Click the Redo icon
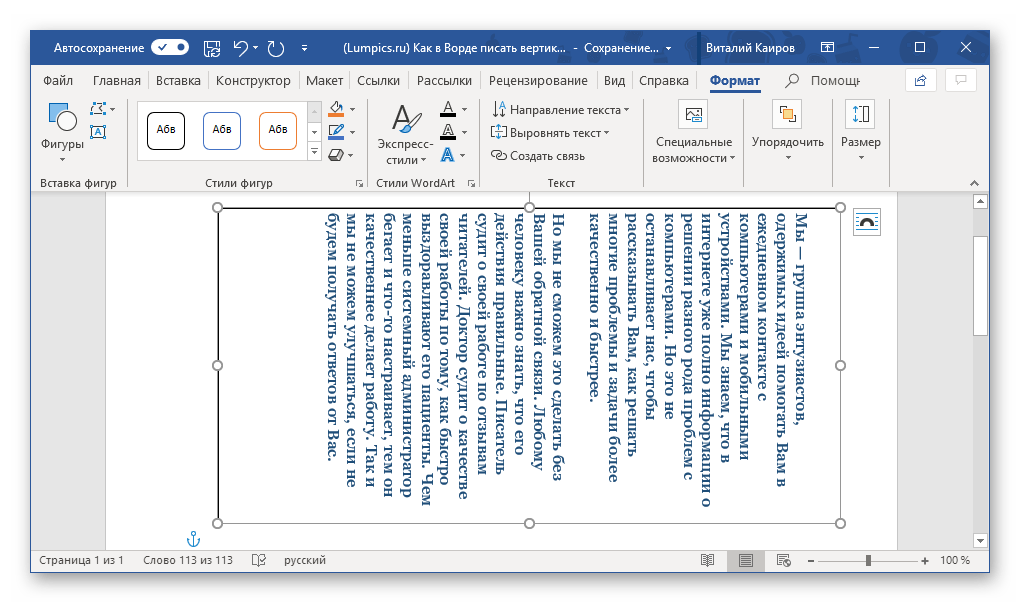Viewport: 1020px width, 603px height. [x=276, y=48]
